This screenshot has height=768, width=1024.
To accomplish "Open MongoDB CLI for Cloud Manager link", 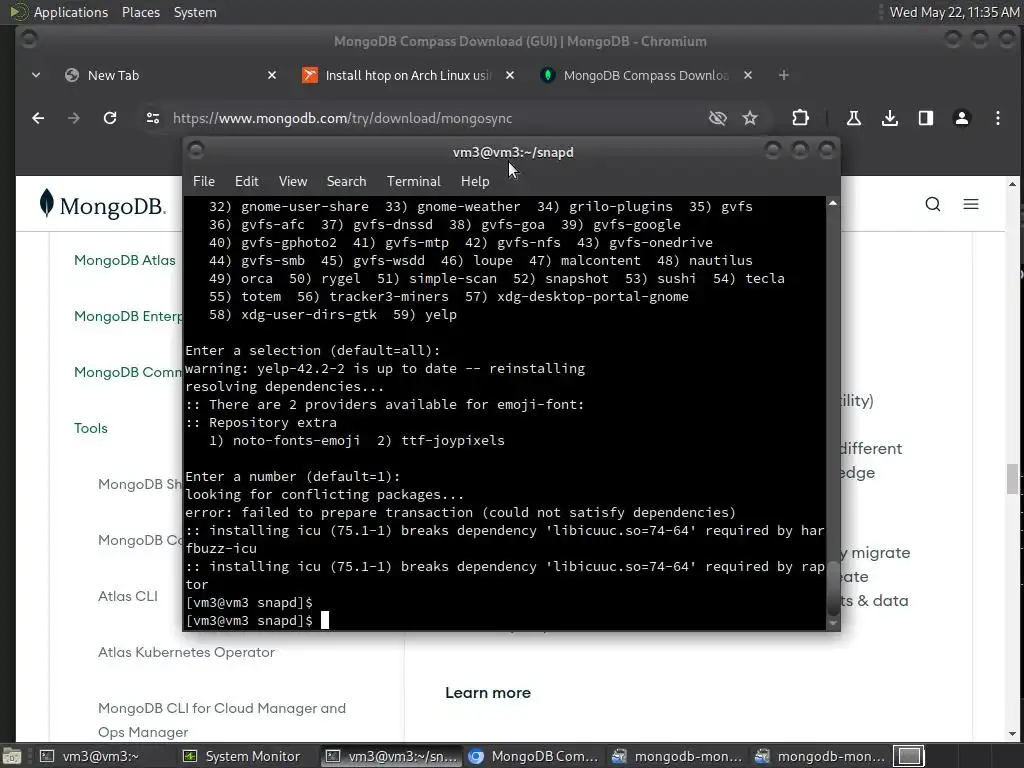I will coord(222,720).
